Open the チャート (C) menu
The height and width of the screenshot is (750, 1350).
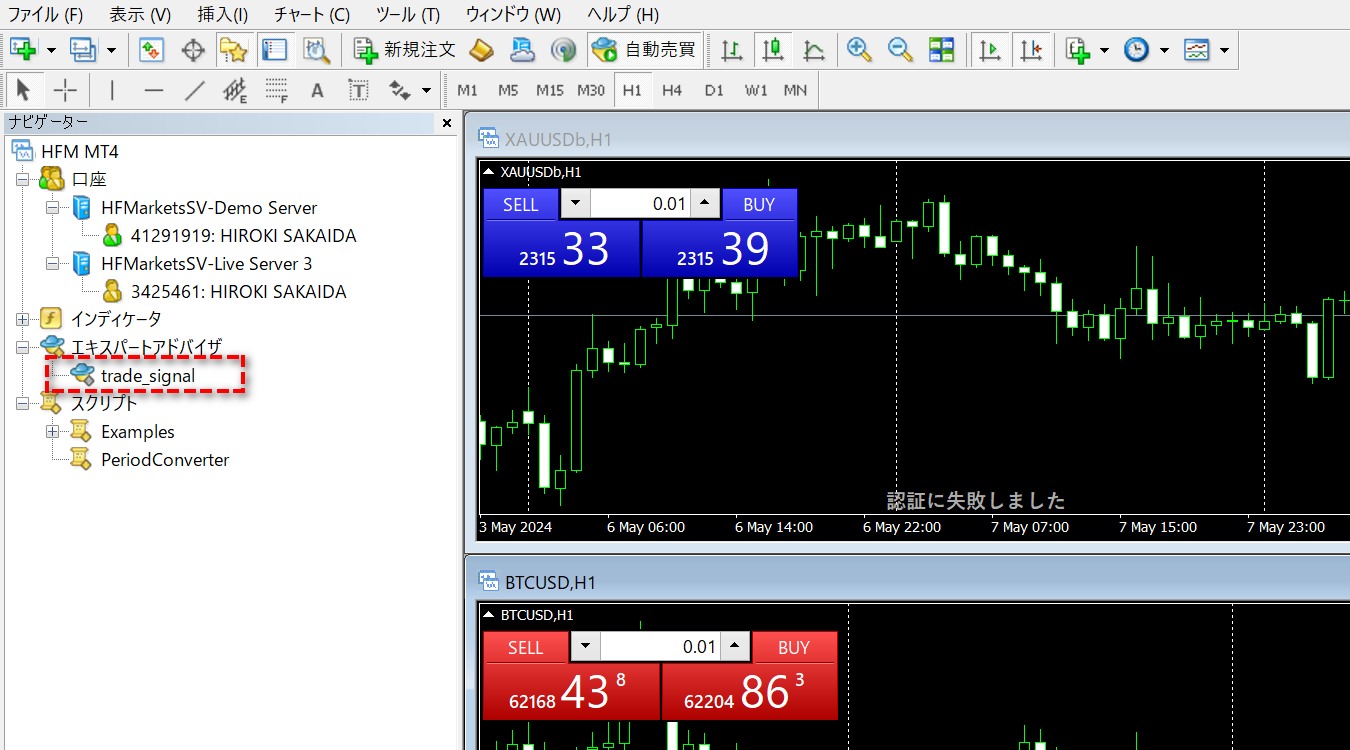coord(311,15)
